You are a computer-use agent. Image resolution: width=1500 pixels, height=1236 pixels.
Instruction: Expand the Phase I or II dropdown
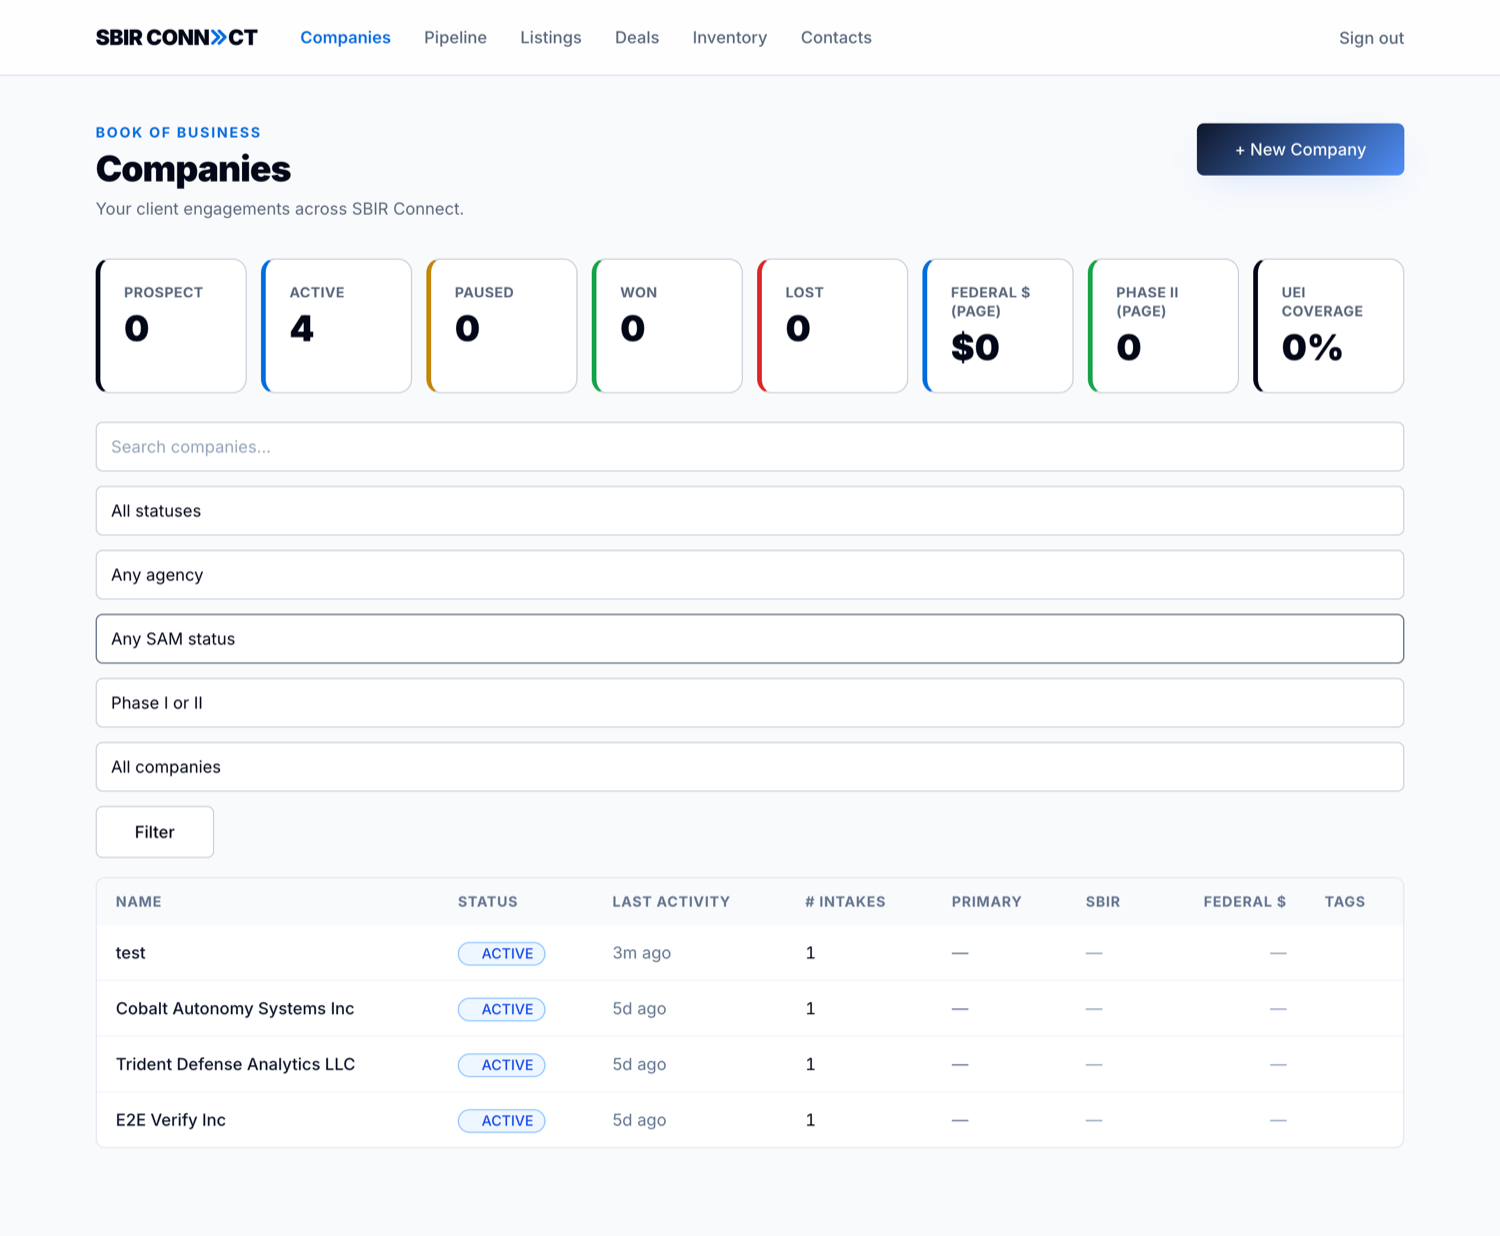point(750,702)
